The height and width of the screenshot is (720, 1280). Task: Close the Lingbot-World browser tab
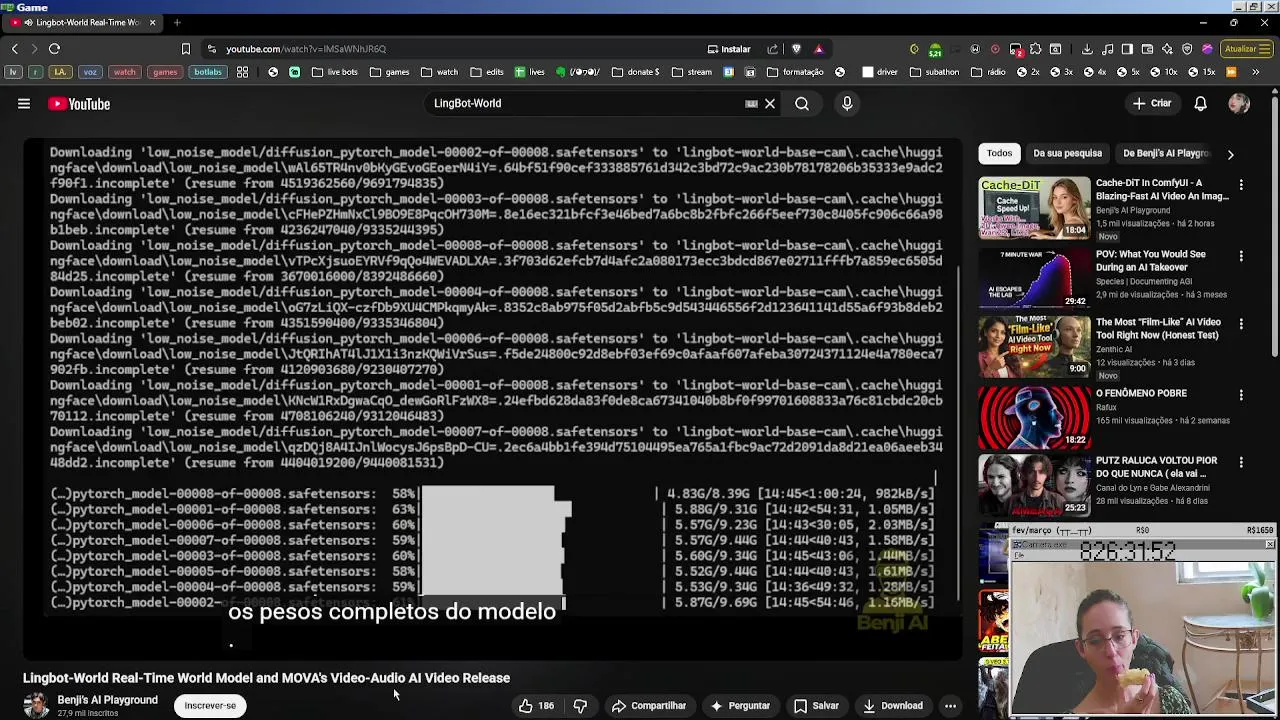tap(152, 22)
